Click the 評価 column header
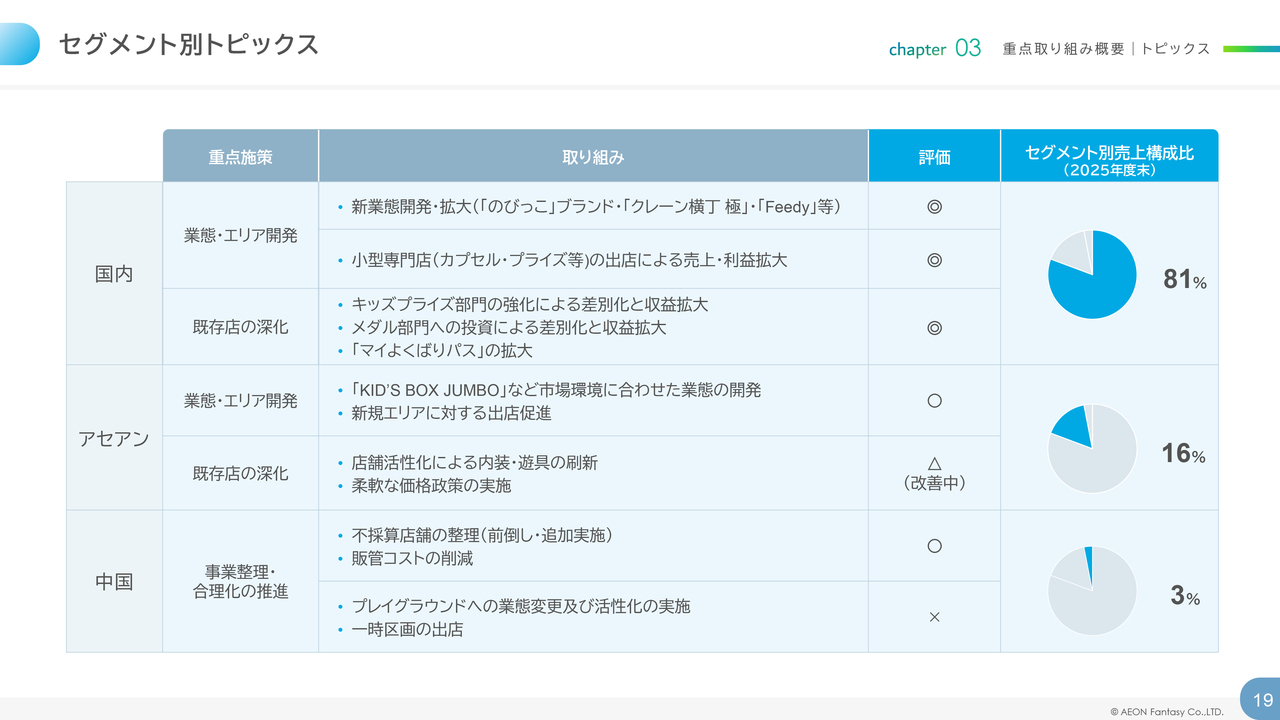Viewport: 1280px width, 720px height. click(934, 157)
